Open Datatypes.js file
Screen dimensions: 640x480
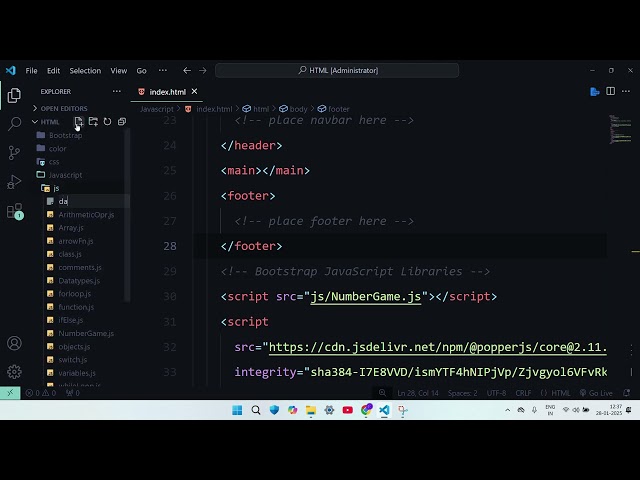pyautogui.click(x=79, y=280)
